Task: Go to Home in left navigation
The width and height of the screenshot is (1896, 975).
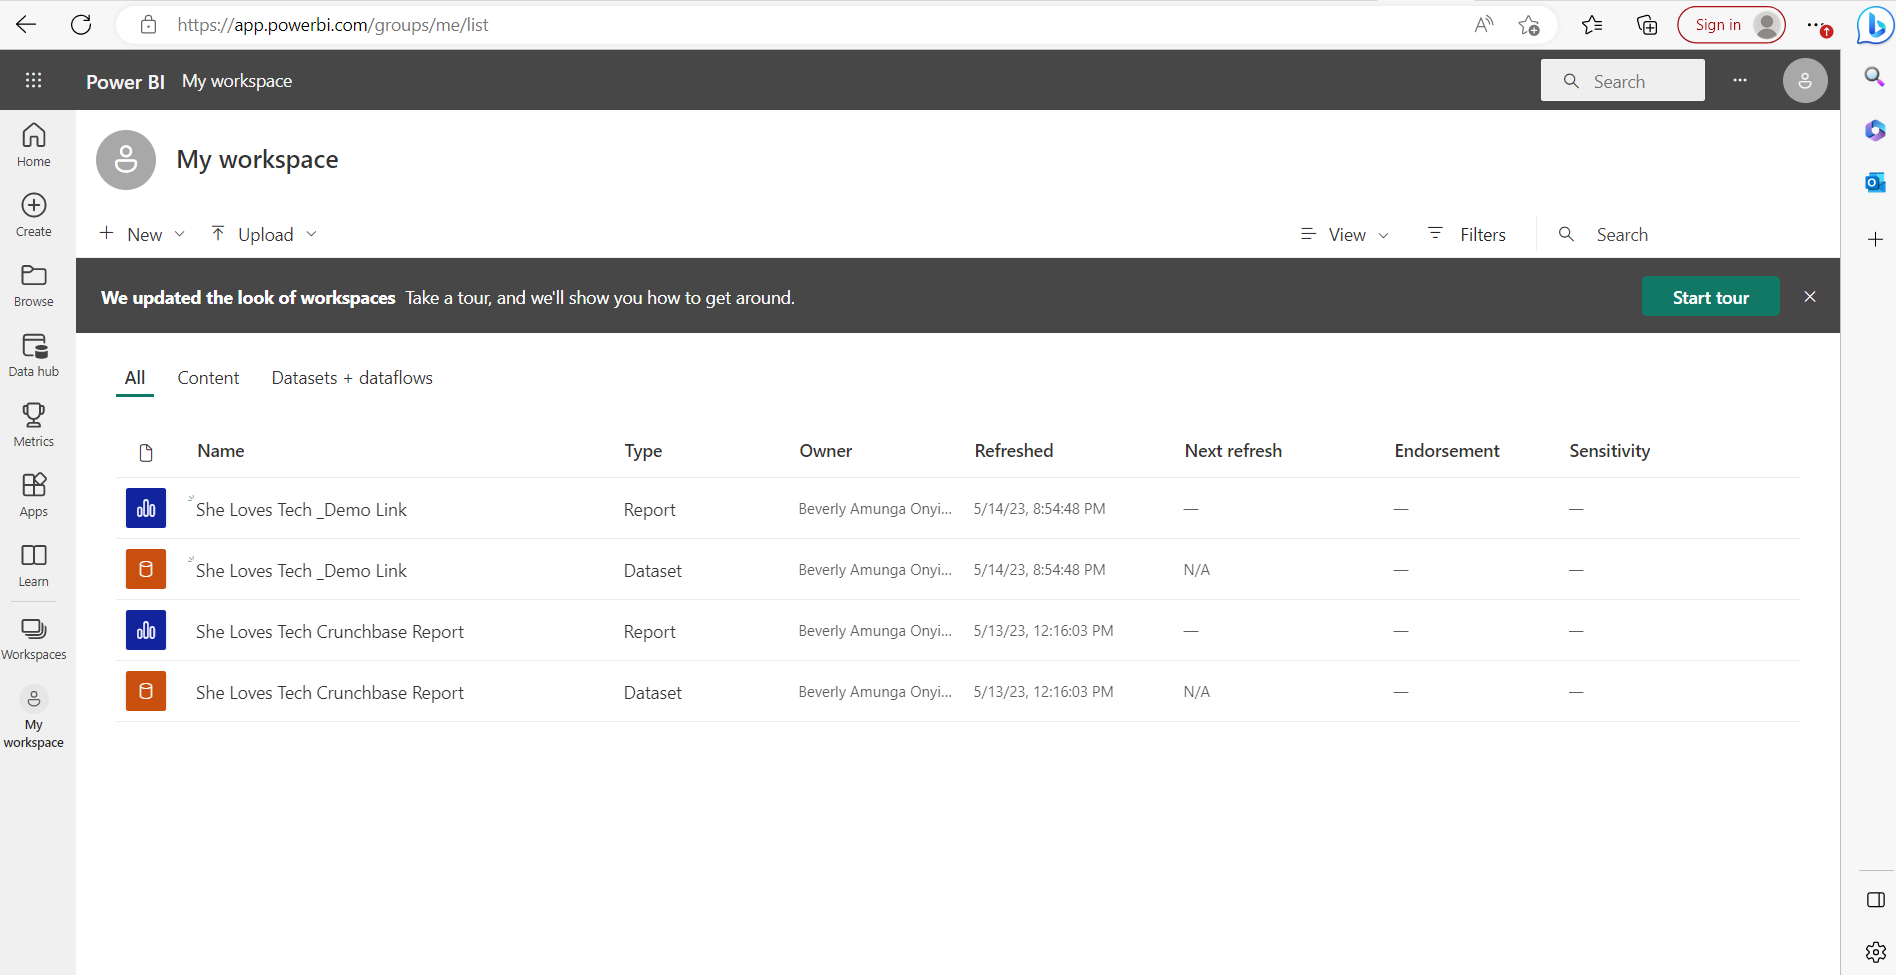Action: [33, 145]
